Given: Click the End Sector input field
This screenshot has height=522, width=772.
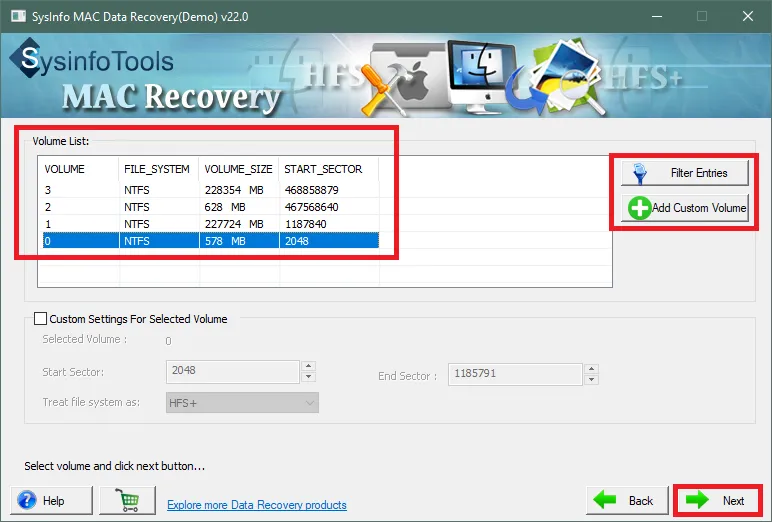Looking at the screenshot, I should click(x=515, y=374).
